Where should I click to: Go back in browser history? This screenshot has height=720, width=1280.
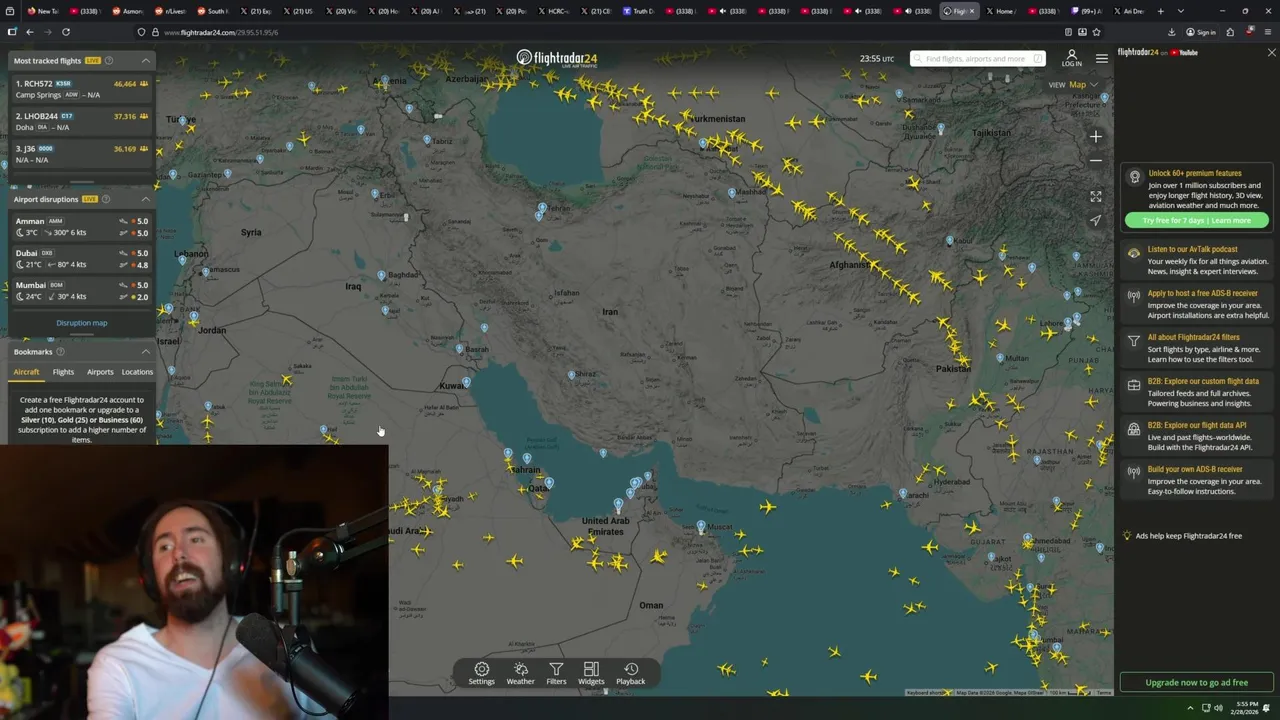[29, 32]
